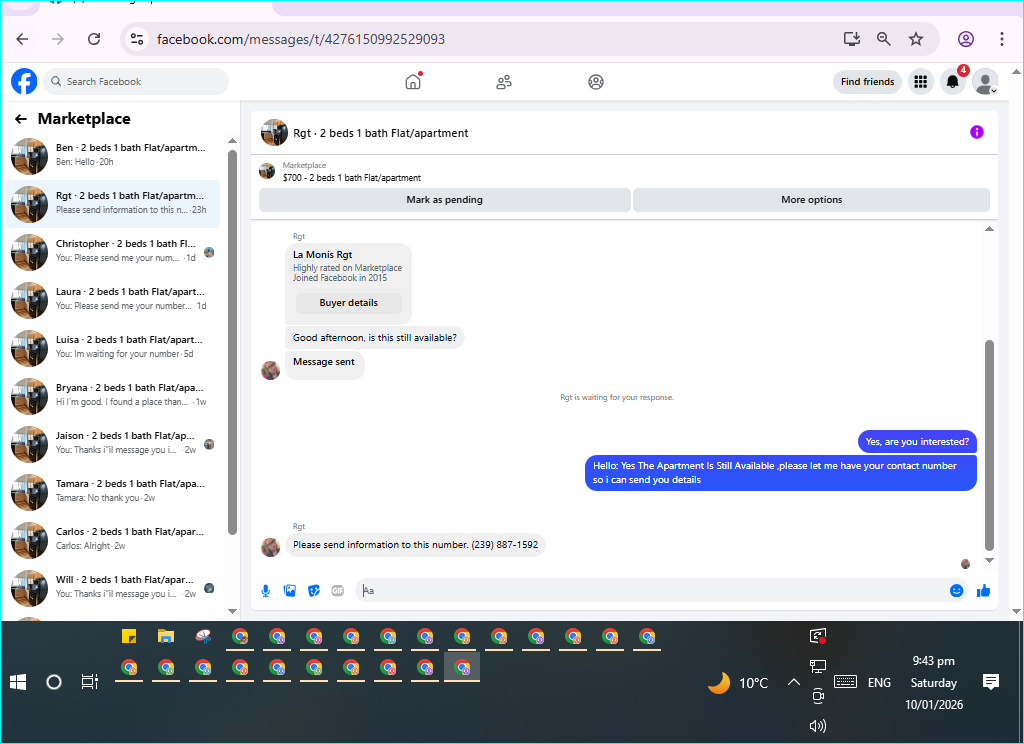
Task: Attach a photo using the image icon
Action: click(x=290, y=590)
